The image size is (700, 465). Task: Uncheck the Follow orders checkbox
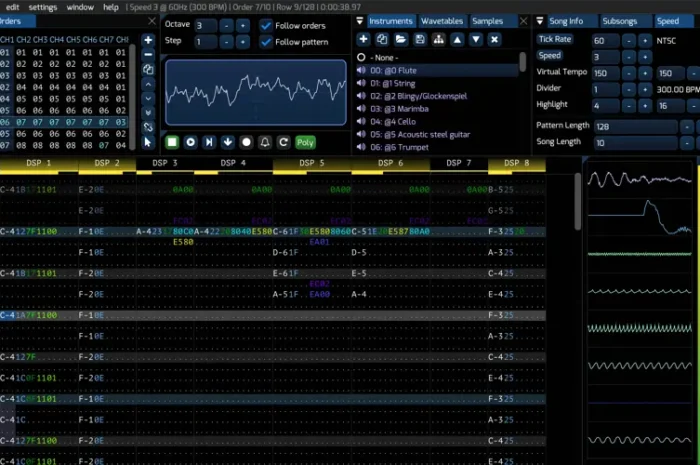coord(266,25)
